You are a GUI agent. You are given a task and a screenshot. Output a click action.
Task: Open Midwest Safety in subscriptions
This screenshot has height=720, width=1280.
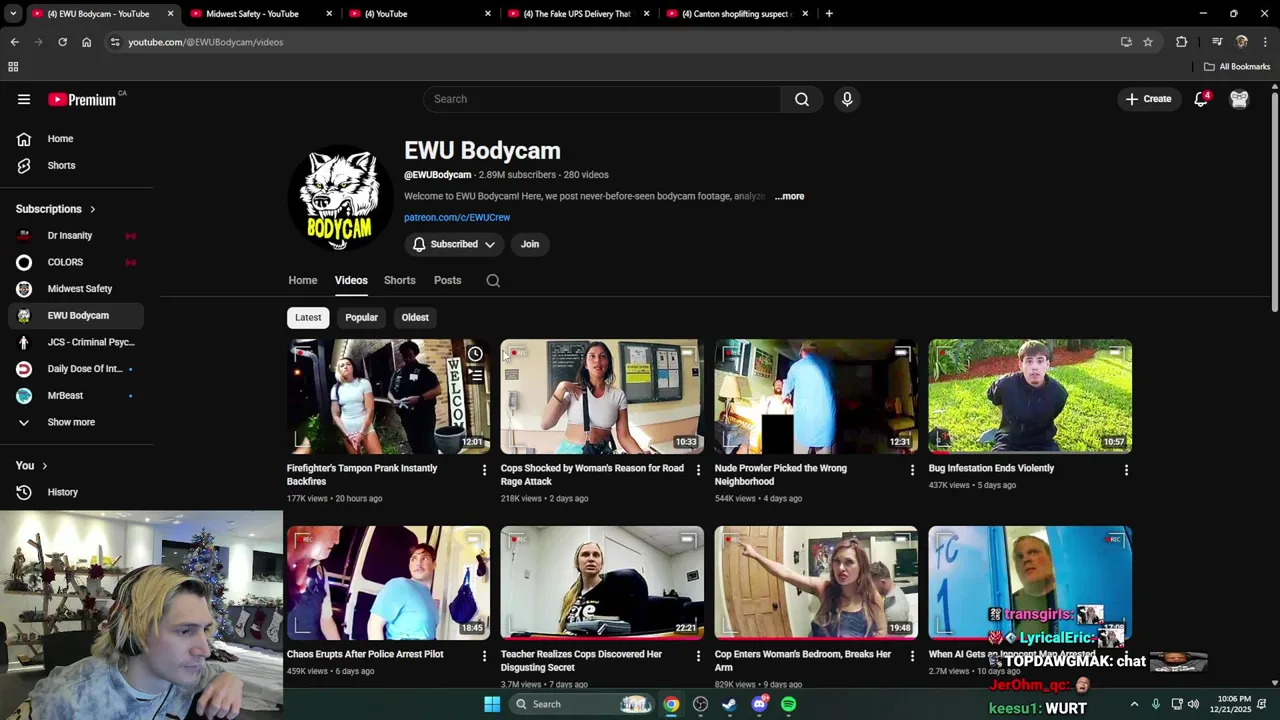(76, 289)
